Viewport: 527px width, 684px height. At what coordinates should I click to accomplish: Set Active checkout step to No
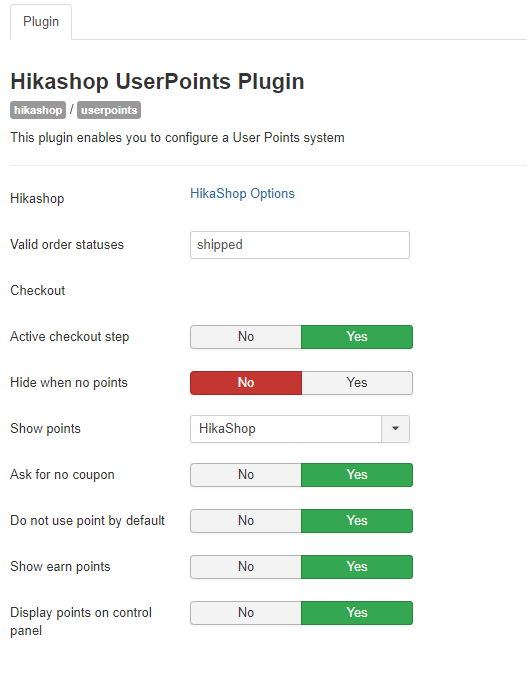coord(246,337)
